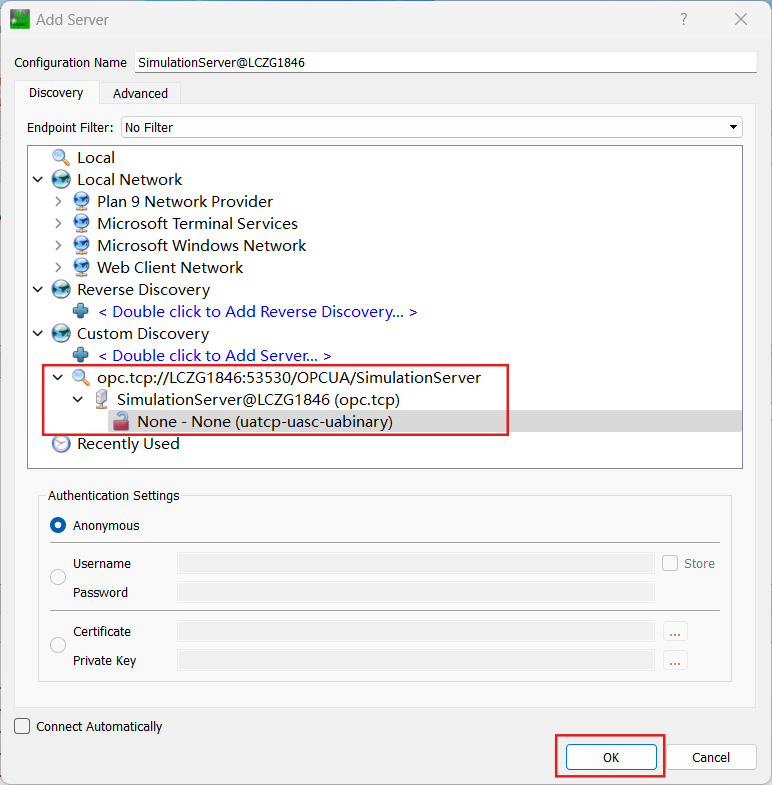Select Username and Password authentication
This screenshot has height=785, width=772.
[58, 577]
